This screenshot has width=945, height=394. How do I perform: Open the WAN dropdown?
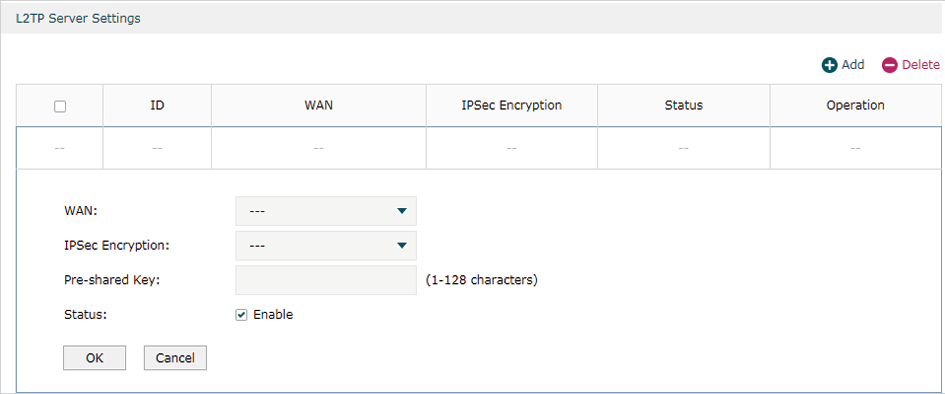[326, 211]
